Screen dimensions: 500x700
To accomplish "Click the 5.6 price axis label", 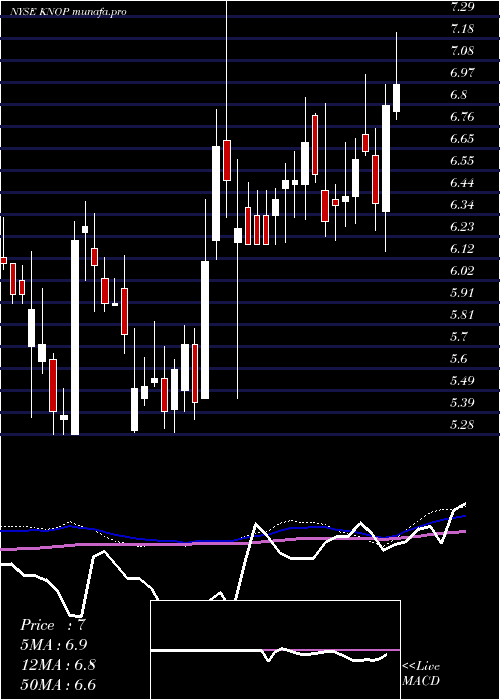I will 459,358.
